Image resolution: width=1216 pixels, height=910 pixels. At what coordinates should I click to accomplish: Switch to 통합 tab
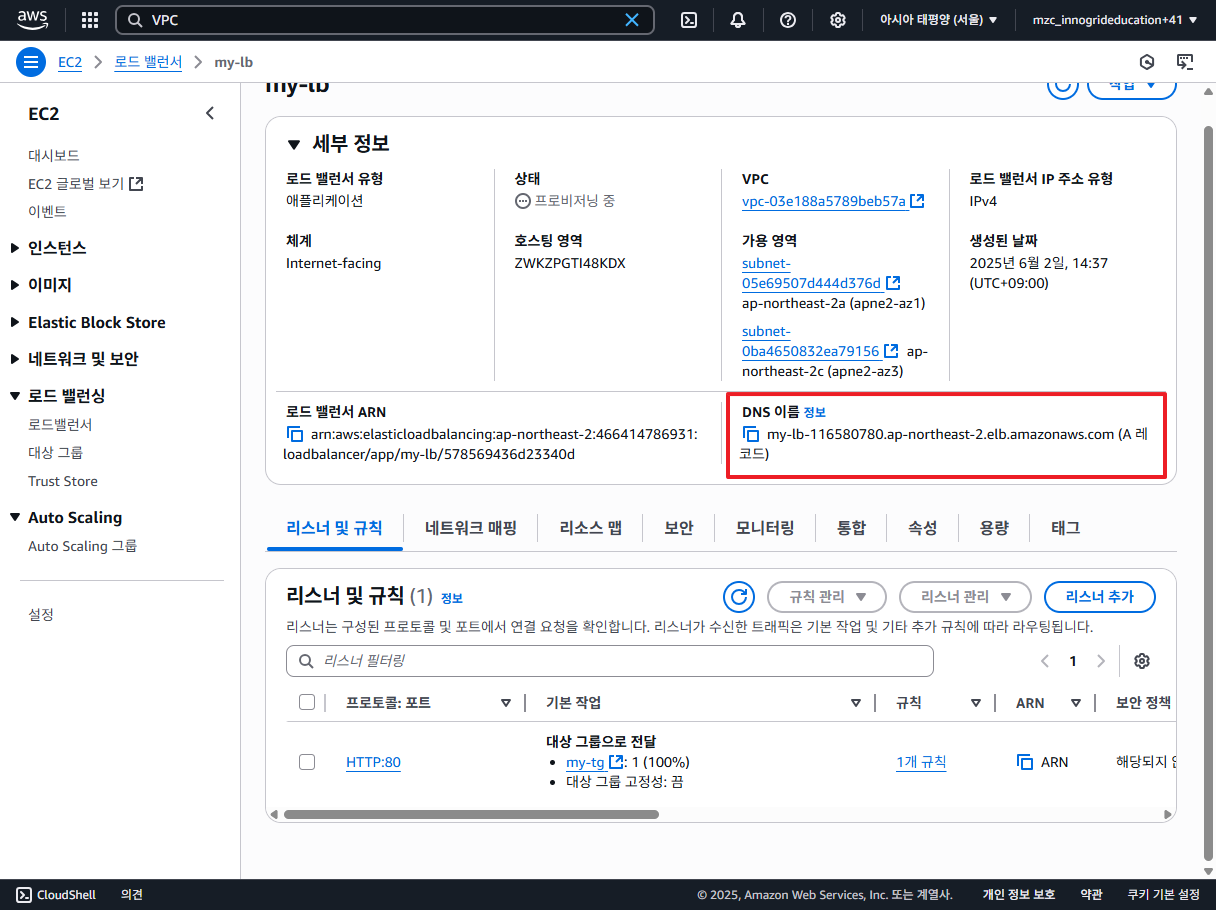pyautogui.click(x=851, y=528)
